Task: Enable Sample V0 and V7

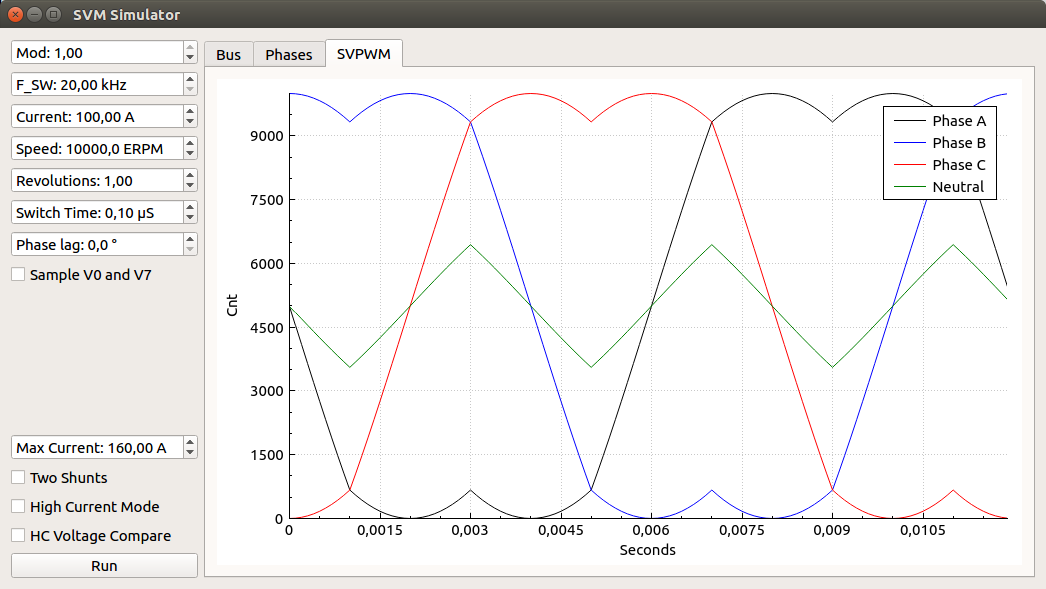Action: pos(17,274)
